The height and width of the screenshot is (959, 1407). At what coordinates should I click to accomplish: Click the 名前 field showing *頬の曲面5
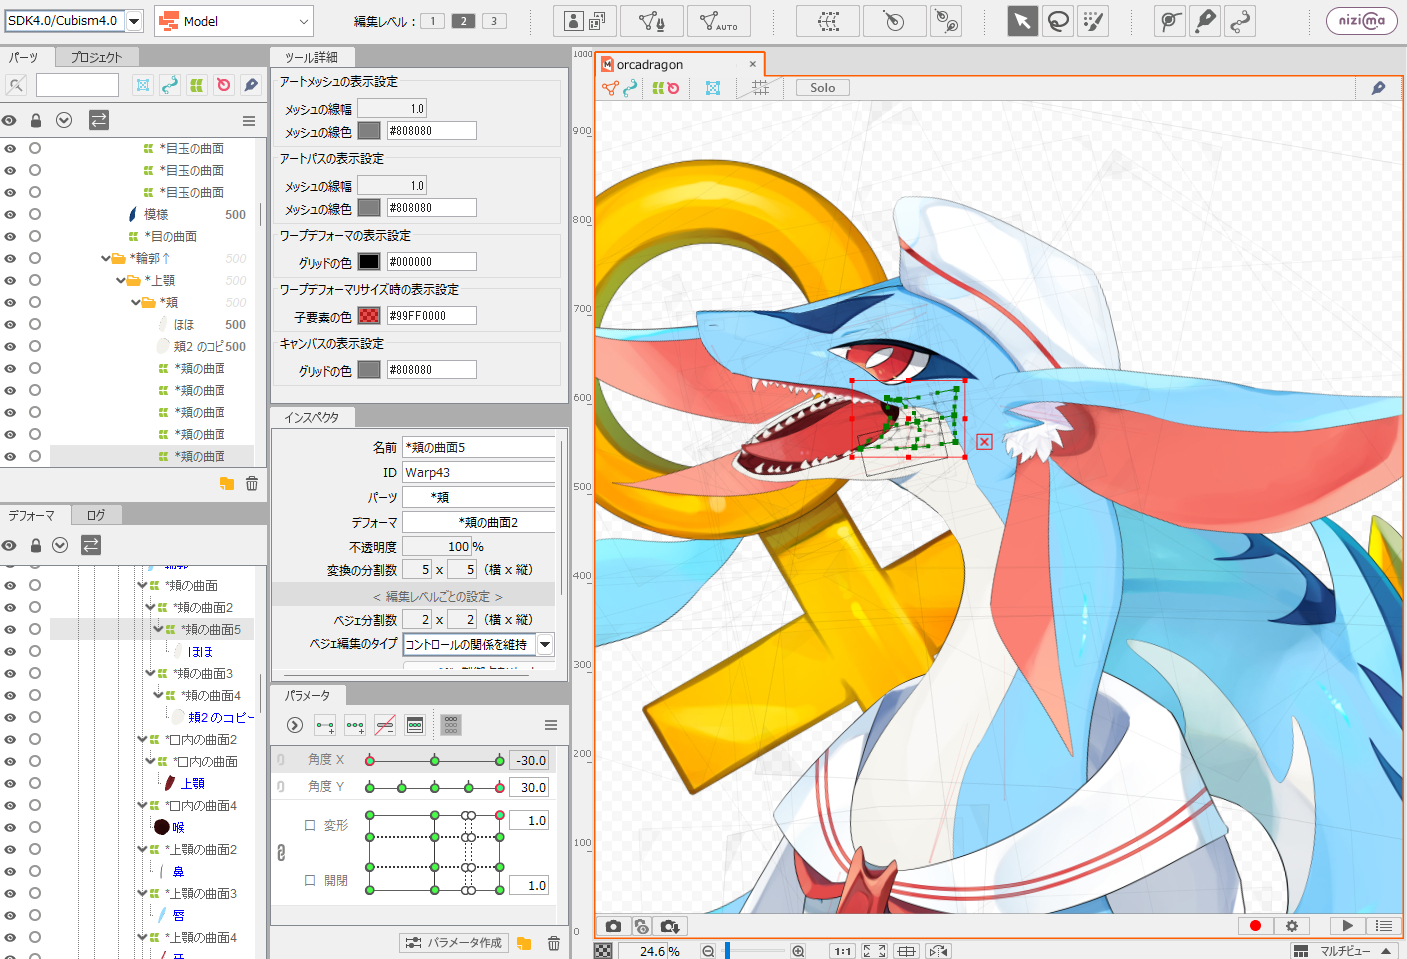[479, 447]
